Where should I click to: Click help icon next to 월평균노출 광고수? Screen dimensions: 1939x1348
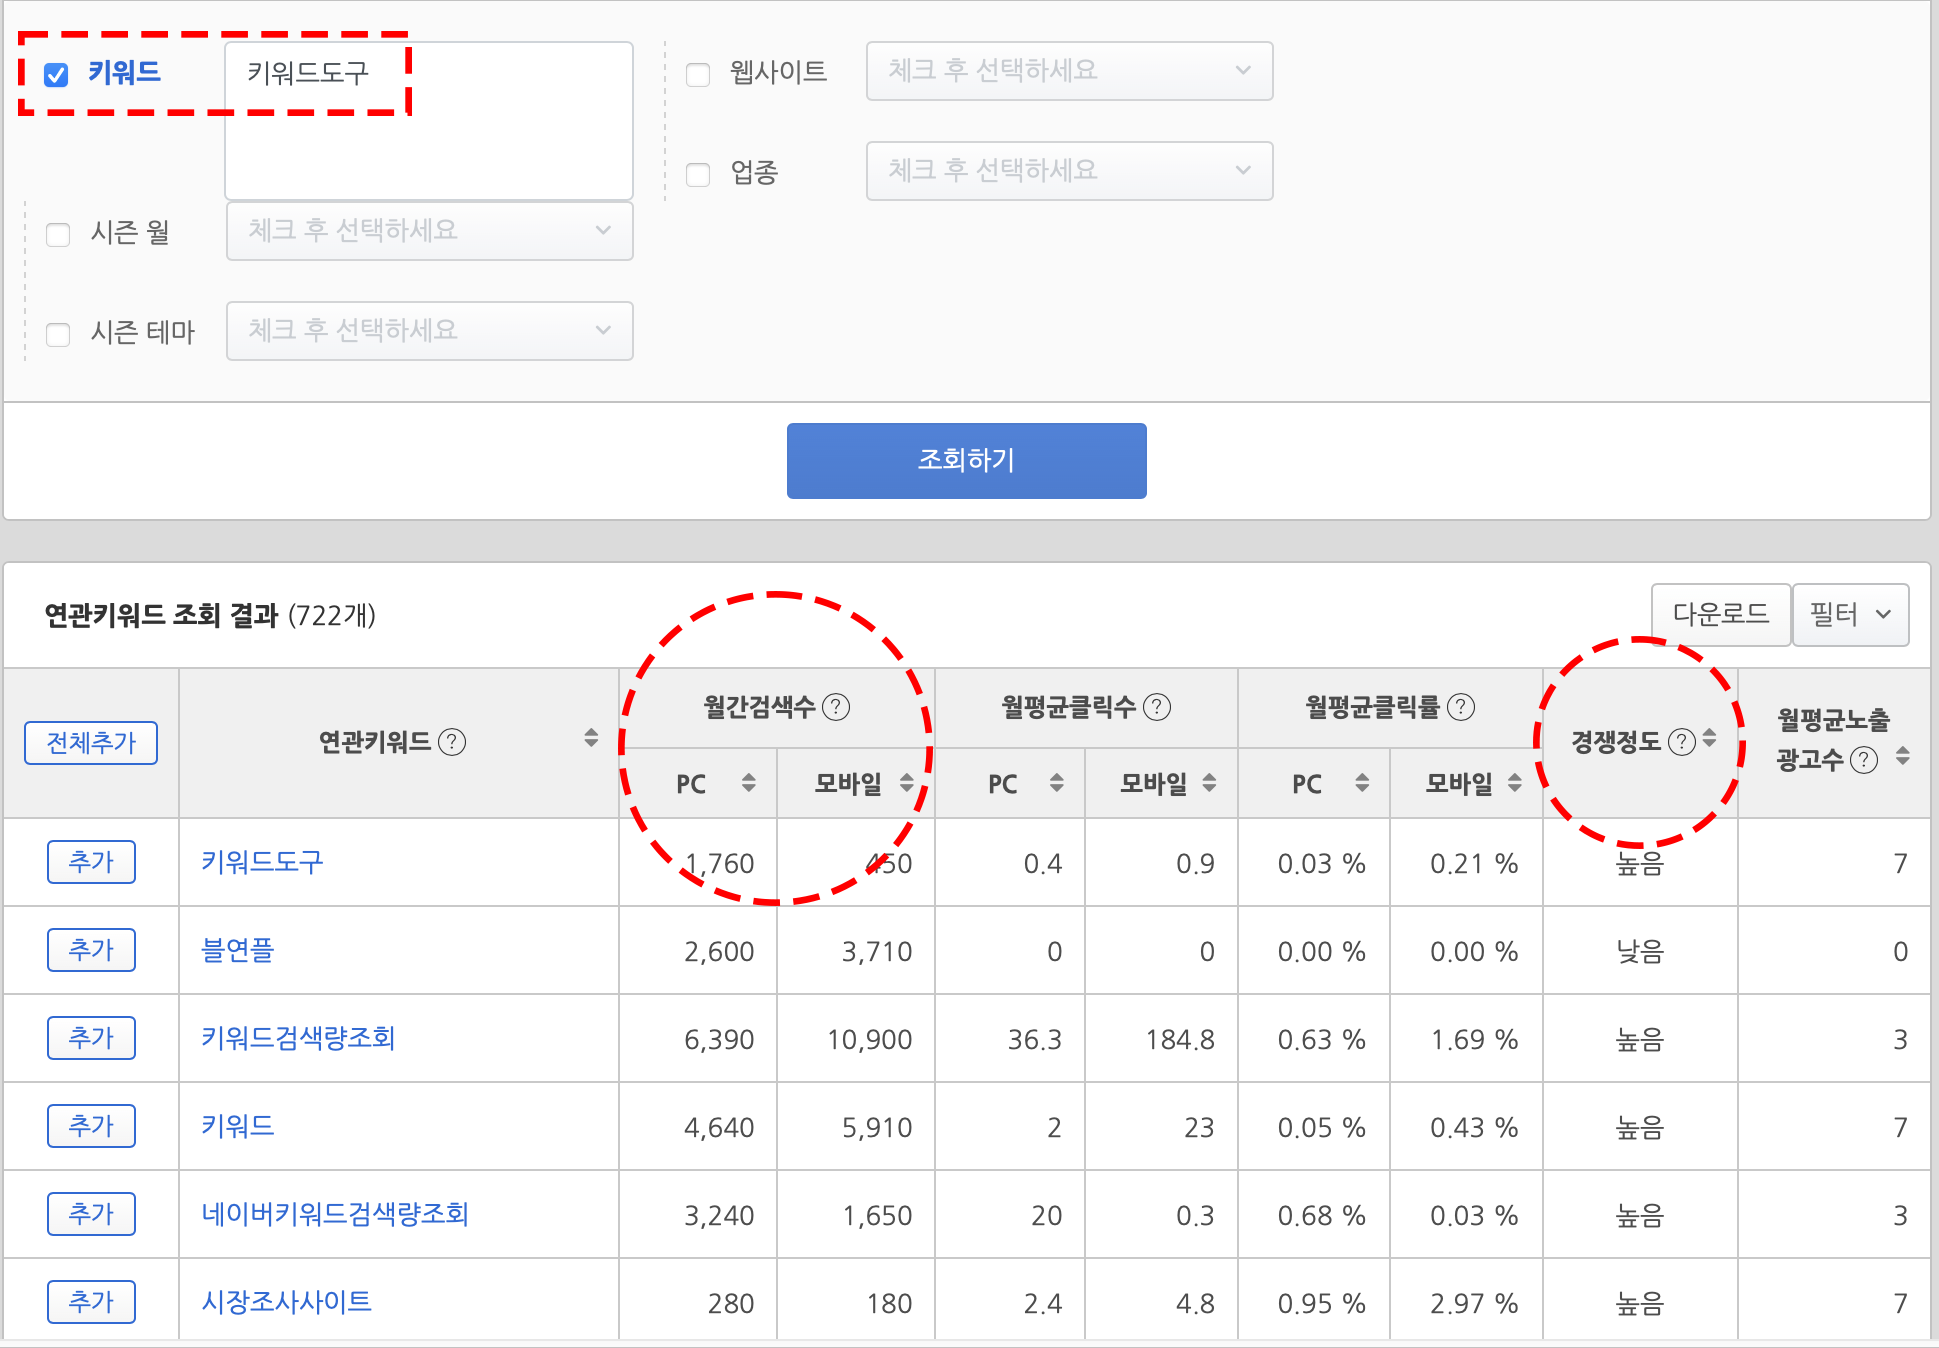tap(1863, 760)
